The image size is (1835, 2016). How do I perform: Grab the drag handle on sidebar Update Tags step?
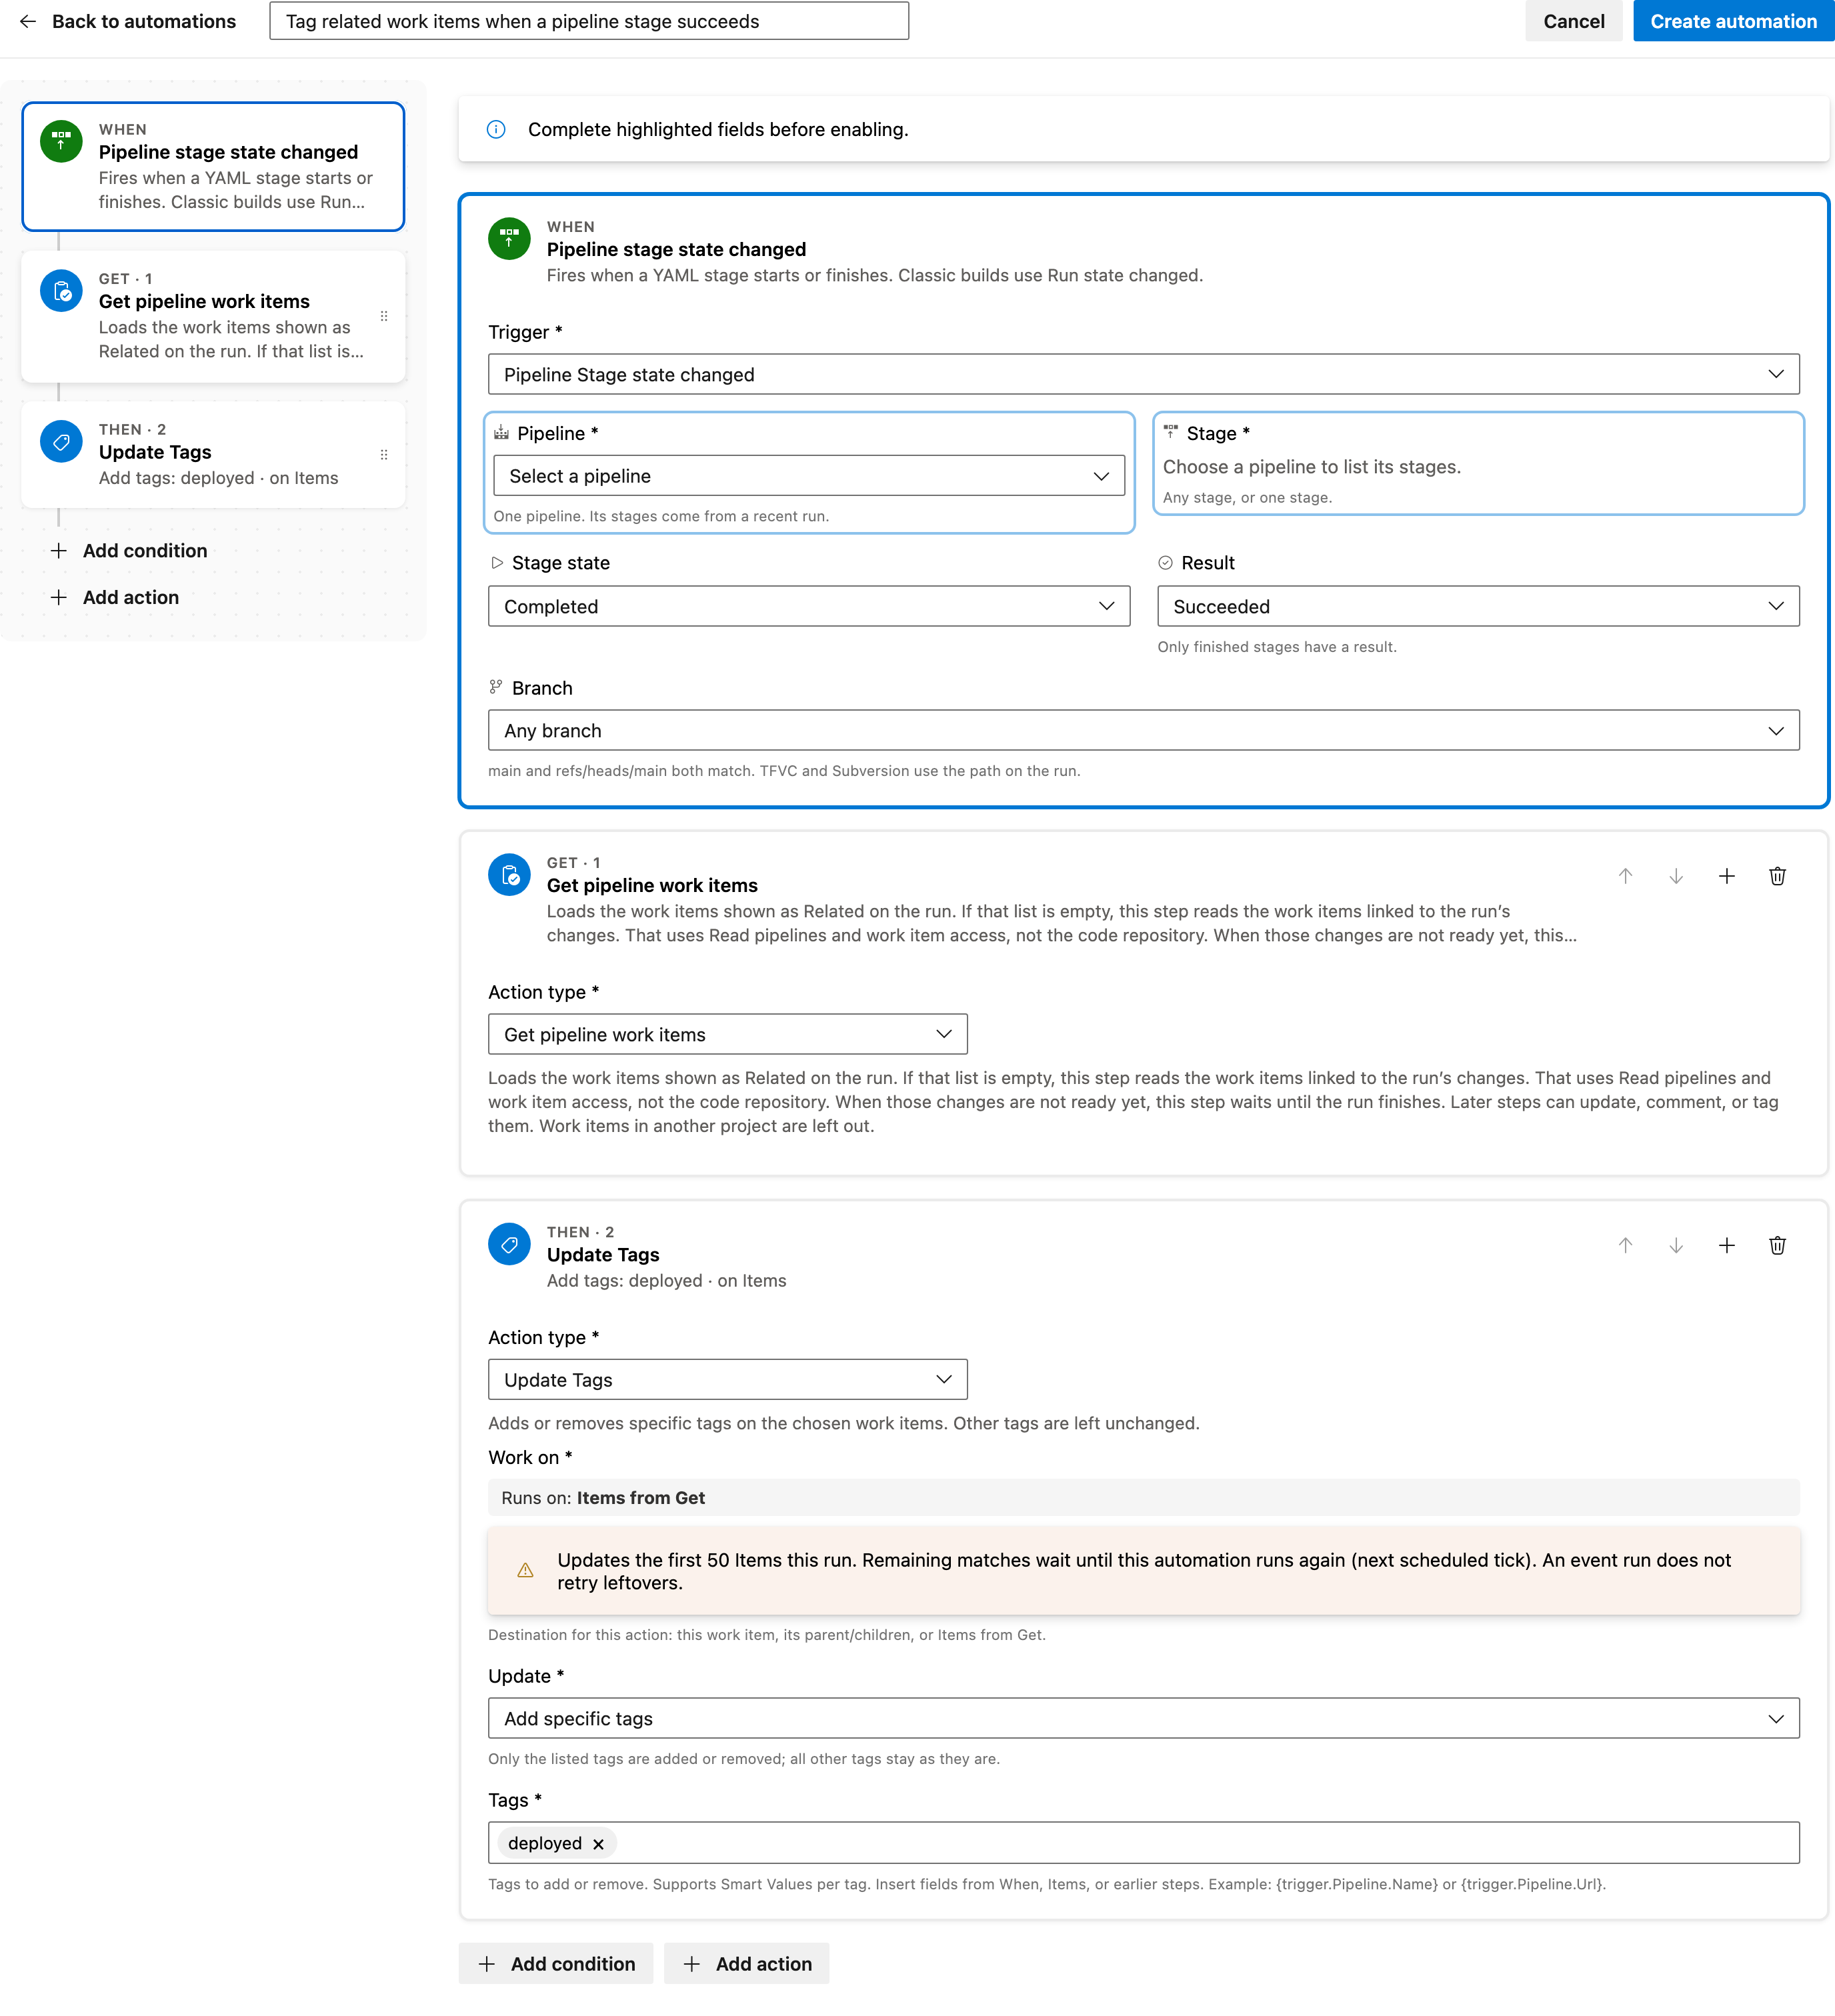coord(384,454)
